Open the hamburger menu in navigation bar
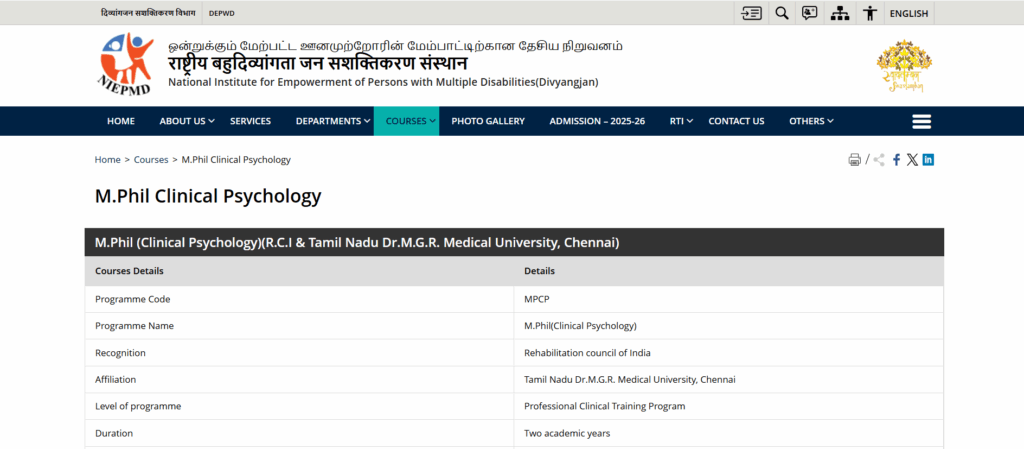Image resolution: width=1024 pixels, height=449 pixels. 921,121
